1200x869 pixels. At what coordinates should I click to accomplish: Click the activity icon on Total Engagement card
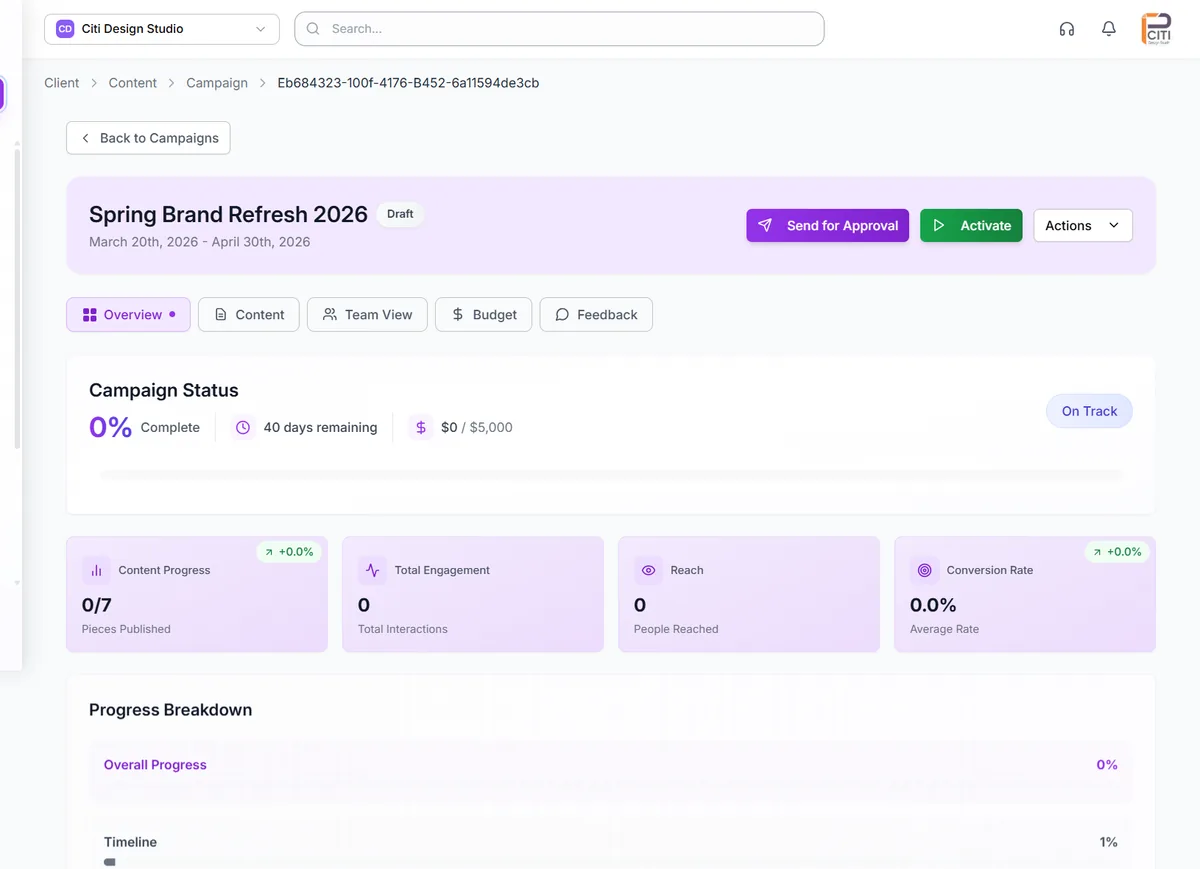[x=371, y=569]
